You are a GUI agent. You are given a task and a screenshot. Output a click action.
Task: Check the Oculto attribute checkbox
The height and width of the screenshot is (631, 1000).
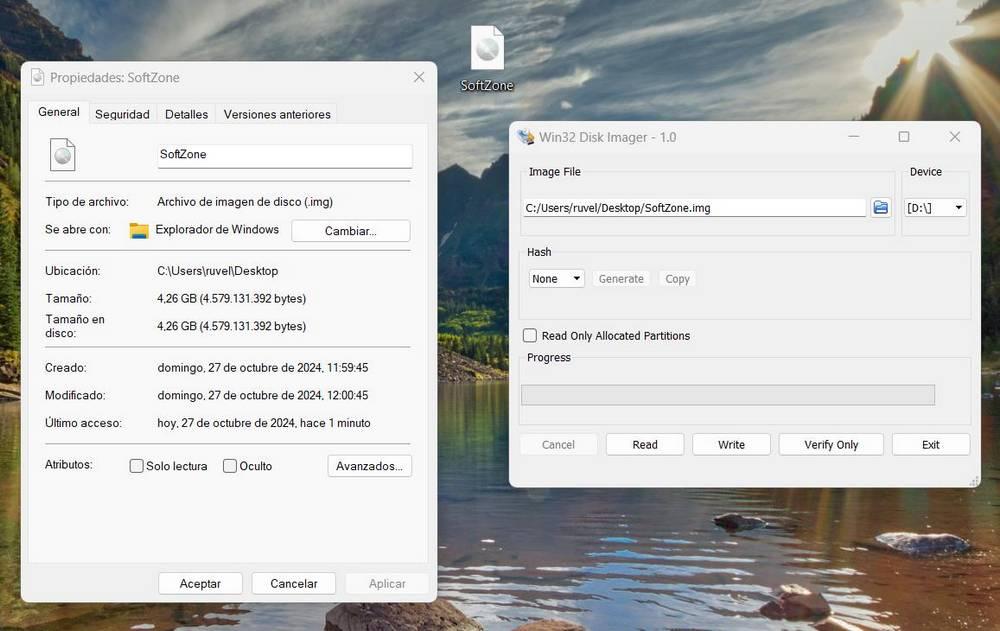tap(230, 466)
